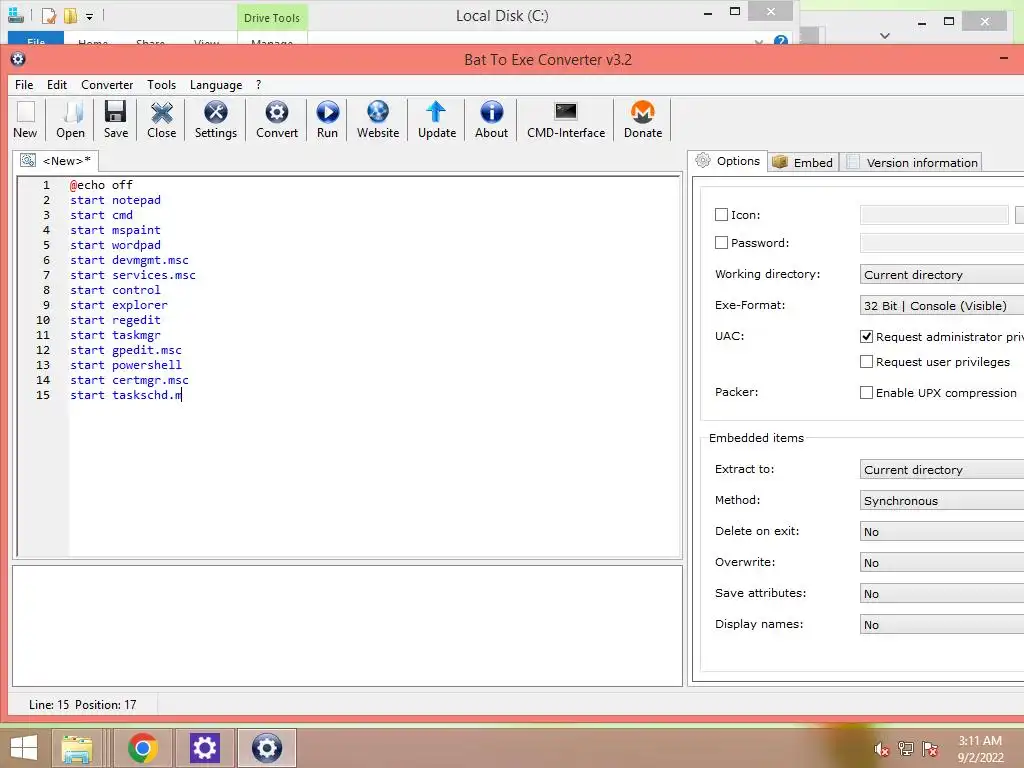Image resolution: width=1024 pixels, height=768 pixels.
Task: Click the muted volume tray icon
Action: pos(882,749)
